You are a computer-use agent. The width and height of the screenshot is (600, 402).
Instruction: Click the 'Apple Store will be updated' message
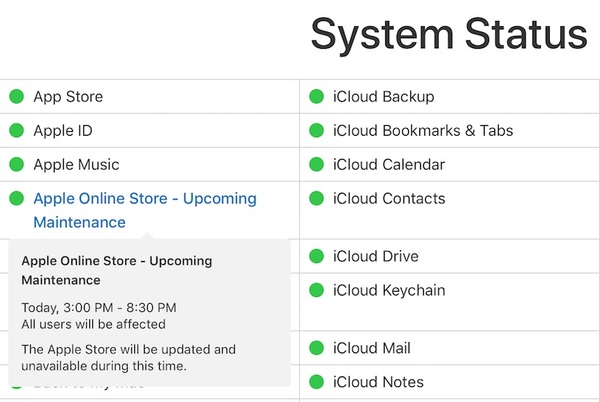click(x=129, y=358)
